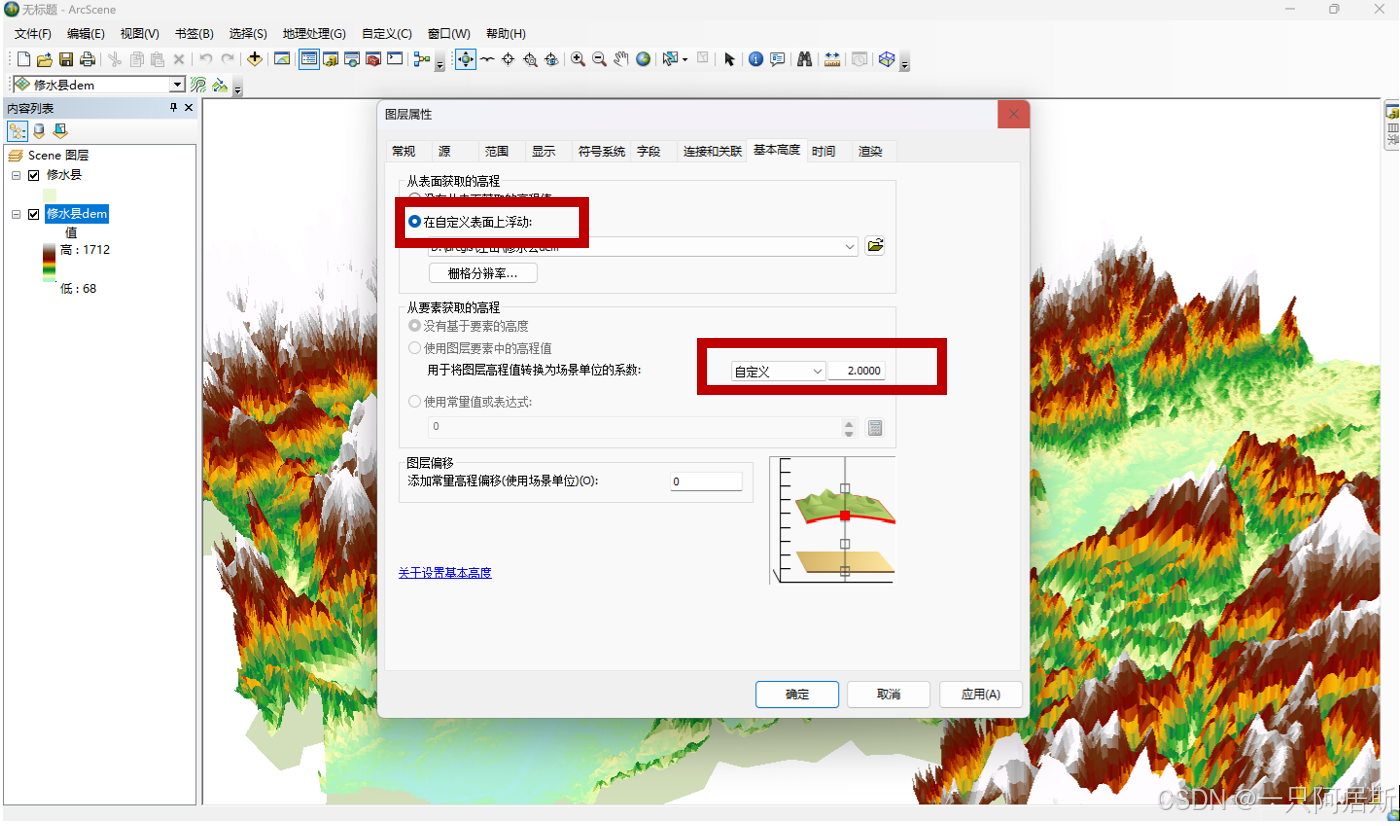Screen dimensions: 1400x826
Task: Open the Python window icon
Action: coord(395,59)
